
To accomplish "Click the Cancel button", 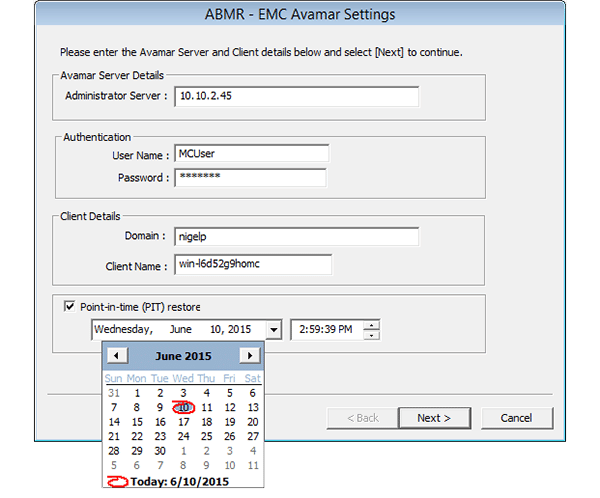I will coord(517,418).
